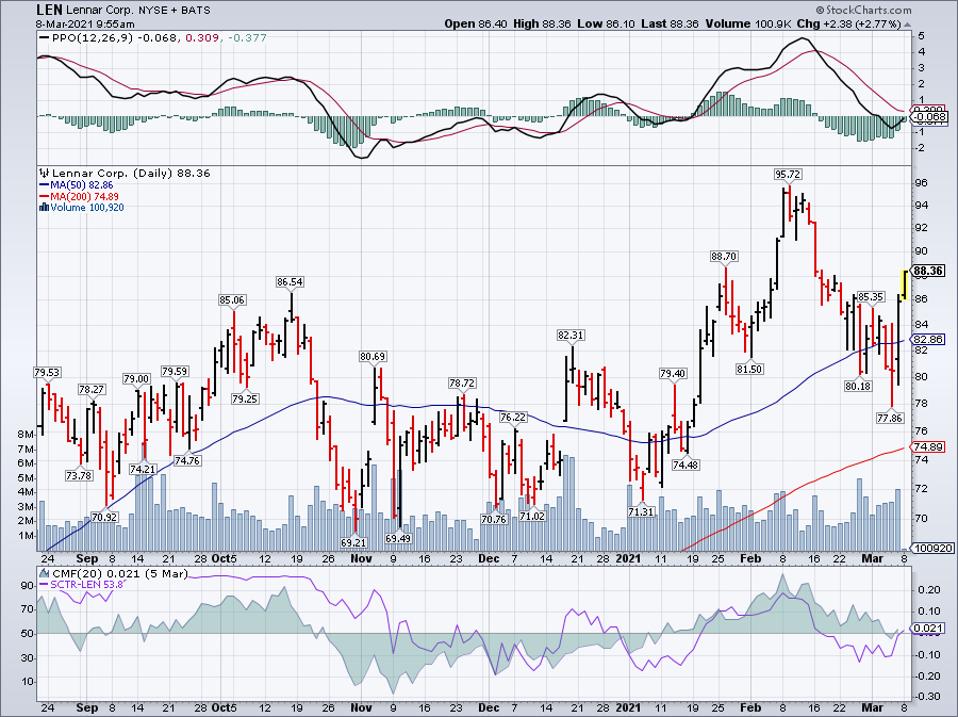This screenshot has height=717, width=958.
Task: Click the High 88.36 value in the header
Action: click(x=542, y=24)
